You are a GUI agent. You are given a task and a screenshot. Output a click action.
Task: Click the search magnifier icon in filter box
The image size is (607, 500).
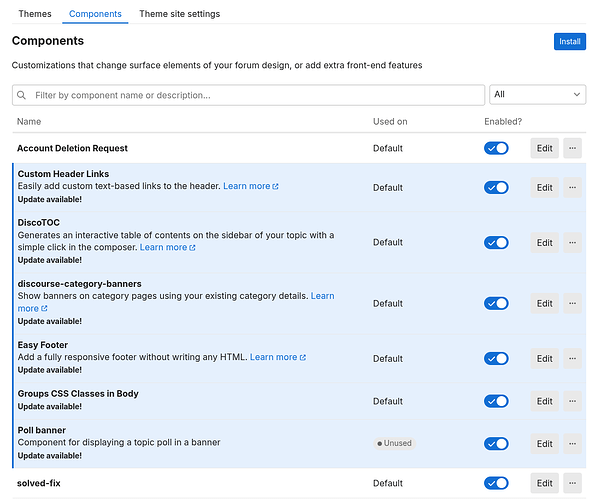point(22,95)
